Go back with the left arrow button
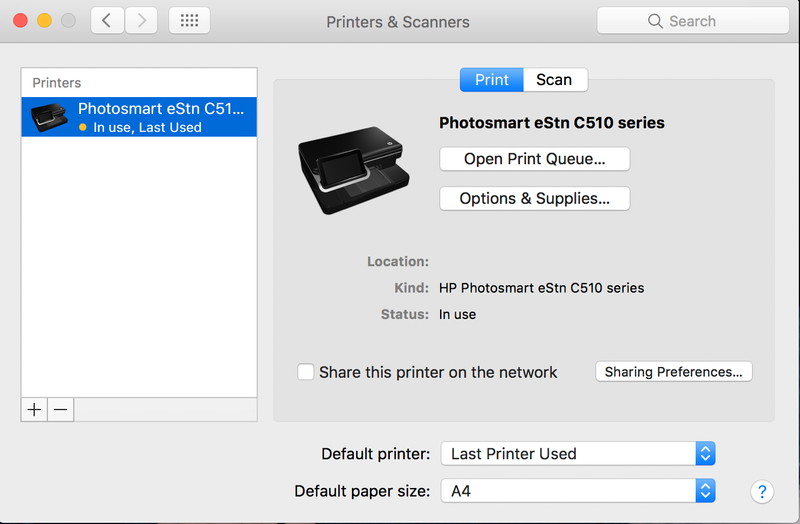Screen dimensions: 800x524 point(107,20)
